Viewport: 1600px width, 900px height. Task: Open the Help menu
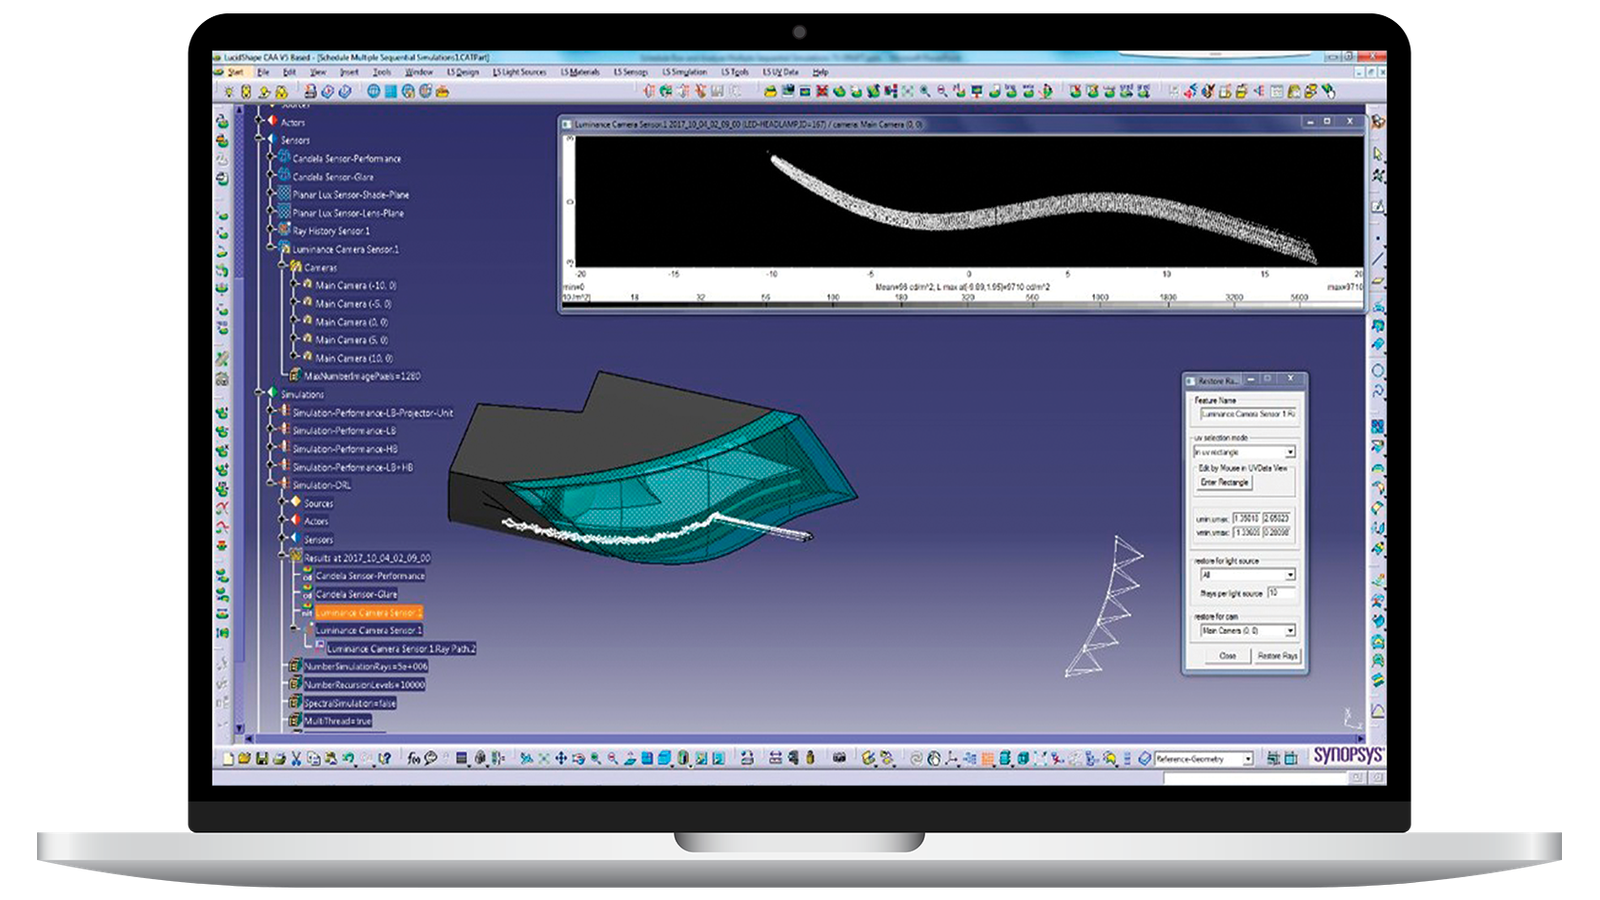[x=820, y=72]
